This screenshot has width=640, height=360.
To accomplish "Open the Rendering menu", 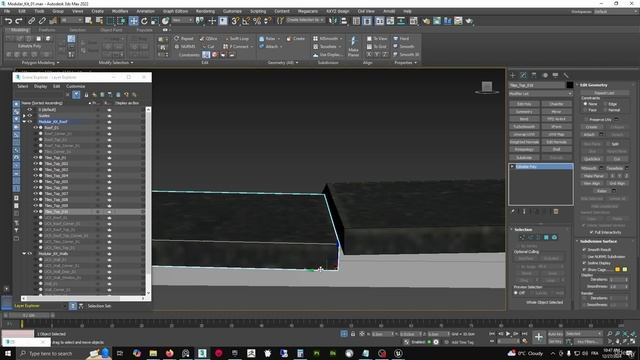I will tap(205, 11).
